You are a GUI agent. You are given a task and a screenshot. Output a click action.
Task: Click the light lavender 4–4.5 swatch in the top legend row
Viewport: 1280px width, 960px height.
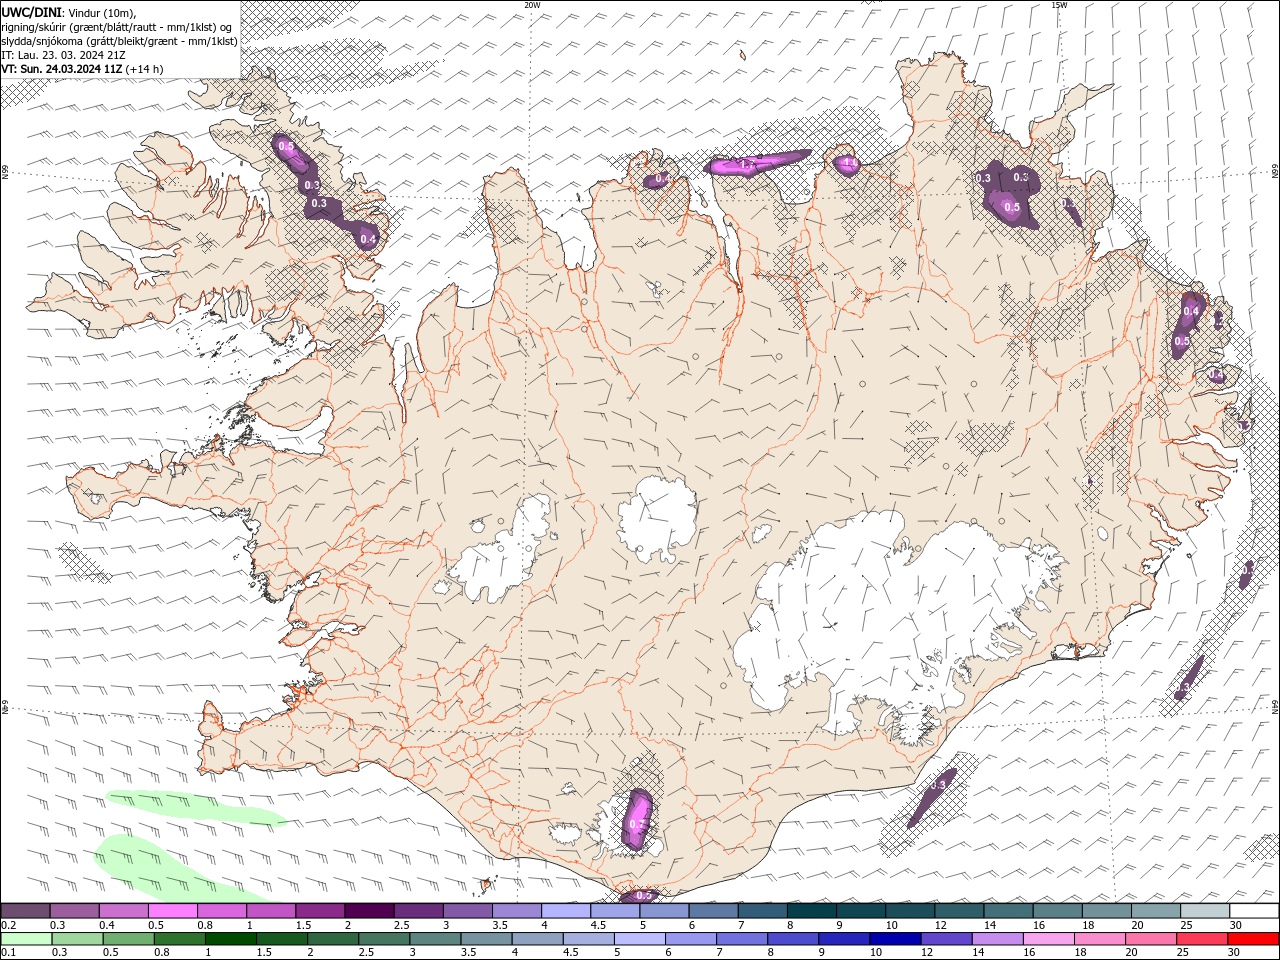click(x=566, y=911)
